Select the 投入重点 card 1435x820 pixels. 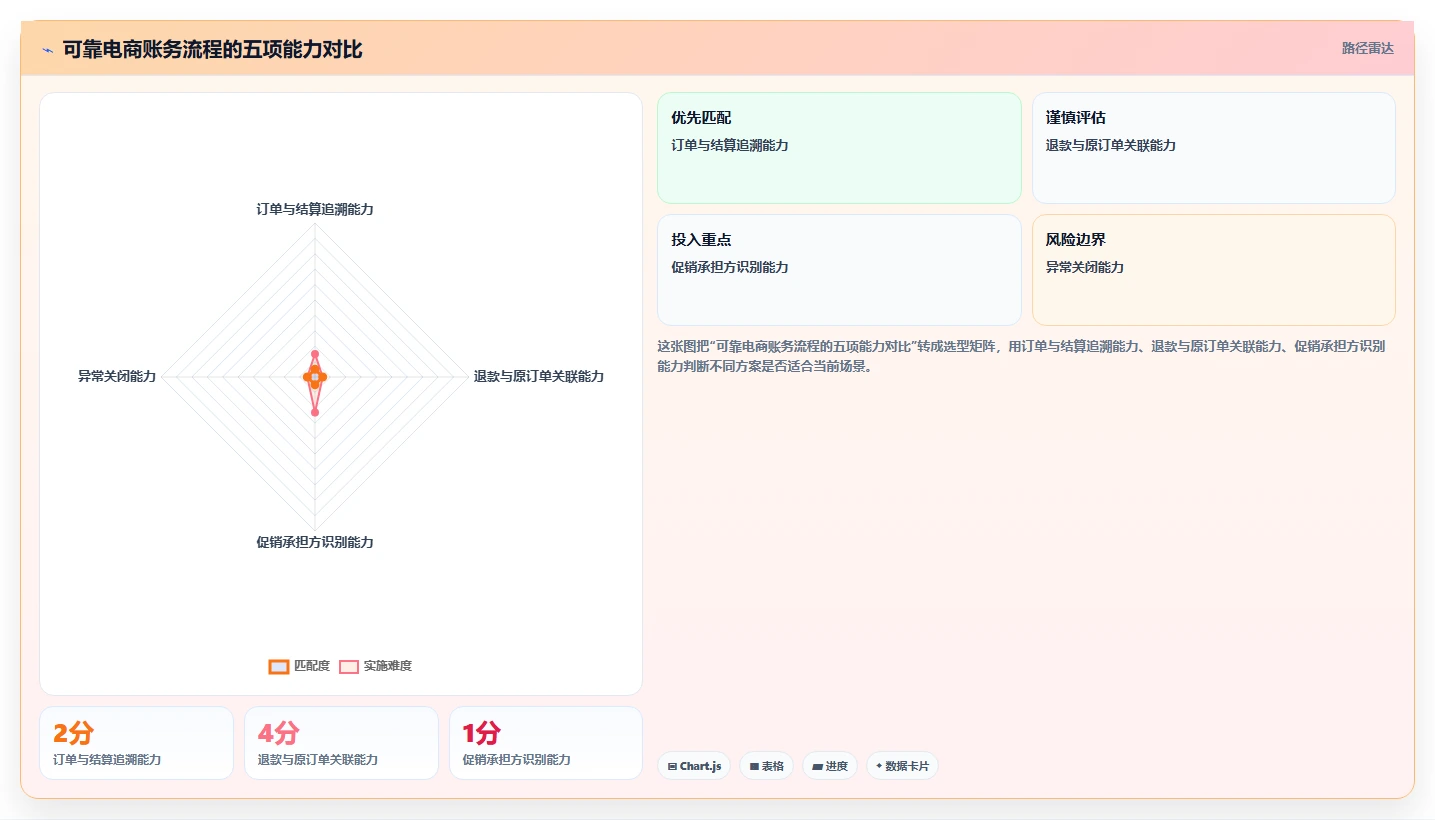point(839,270)
